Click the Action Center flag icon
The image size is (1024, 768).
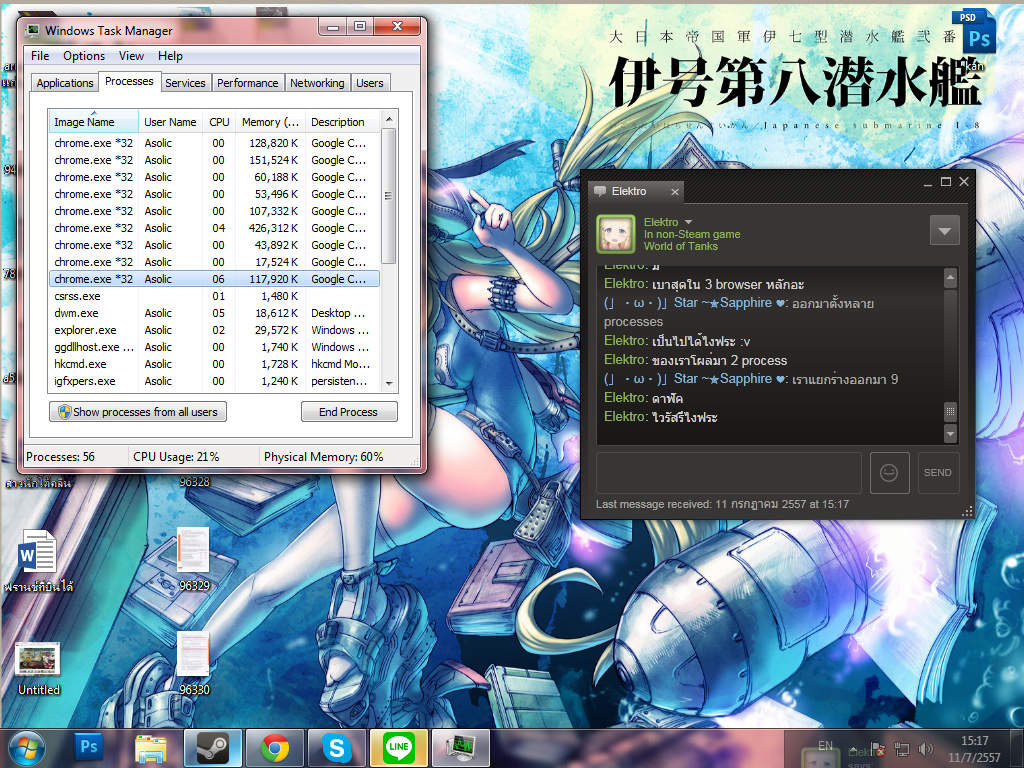point(878,749)
